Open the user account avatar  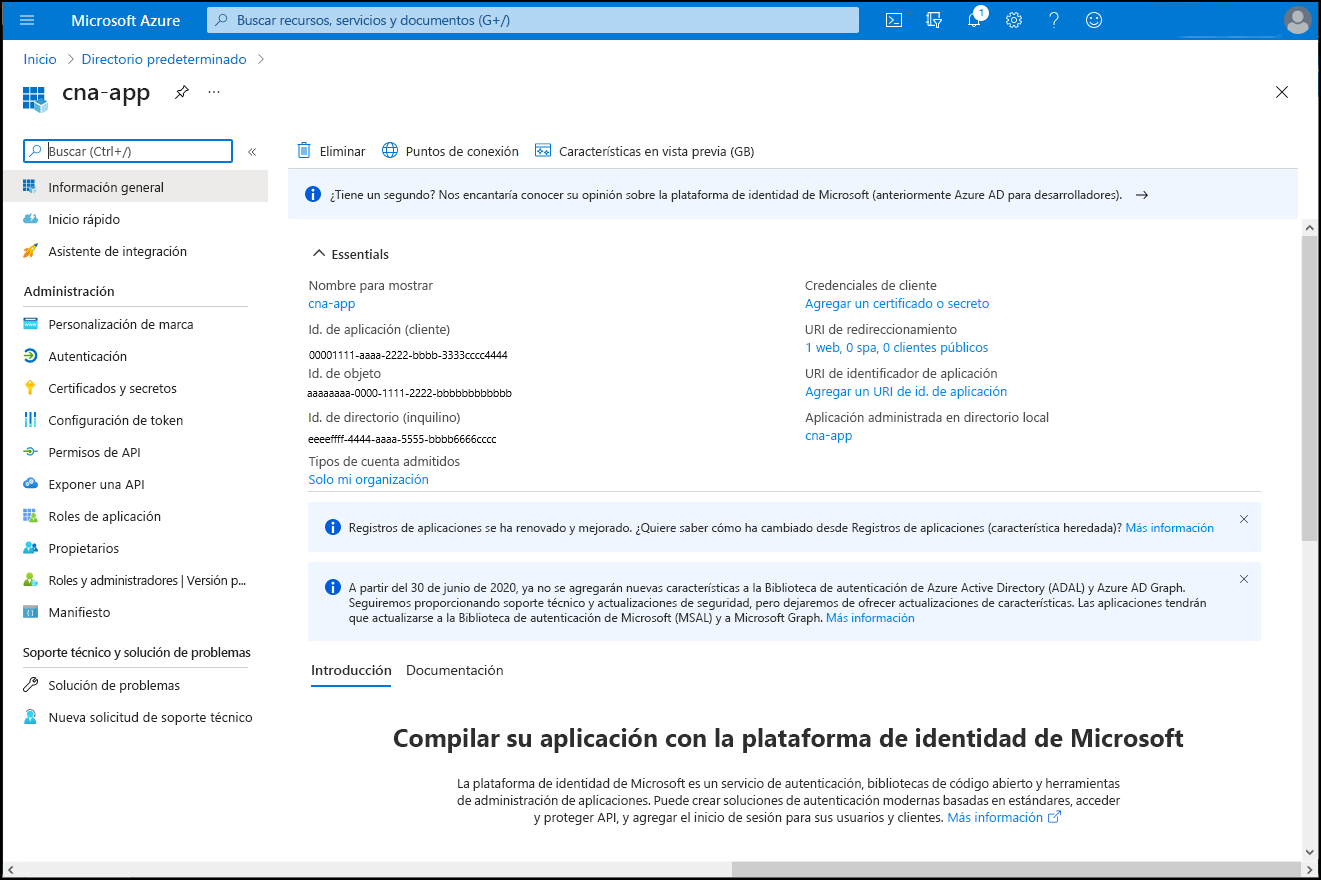(x=1297, y=20)
